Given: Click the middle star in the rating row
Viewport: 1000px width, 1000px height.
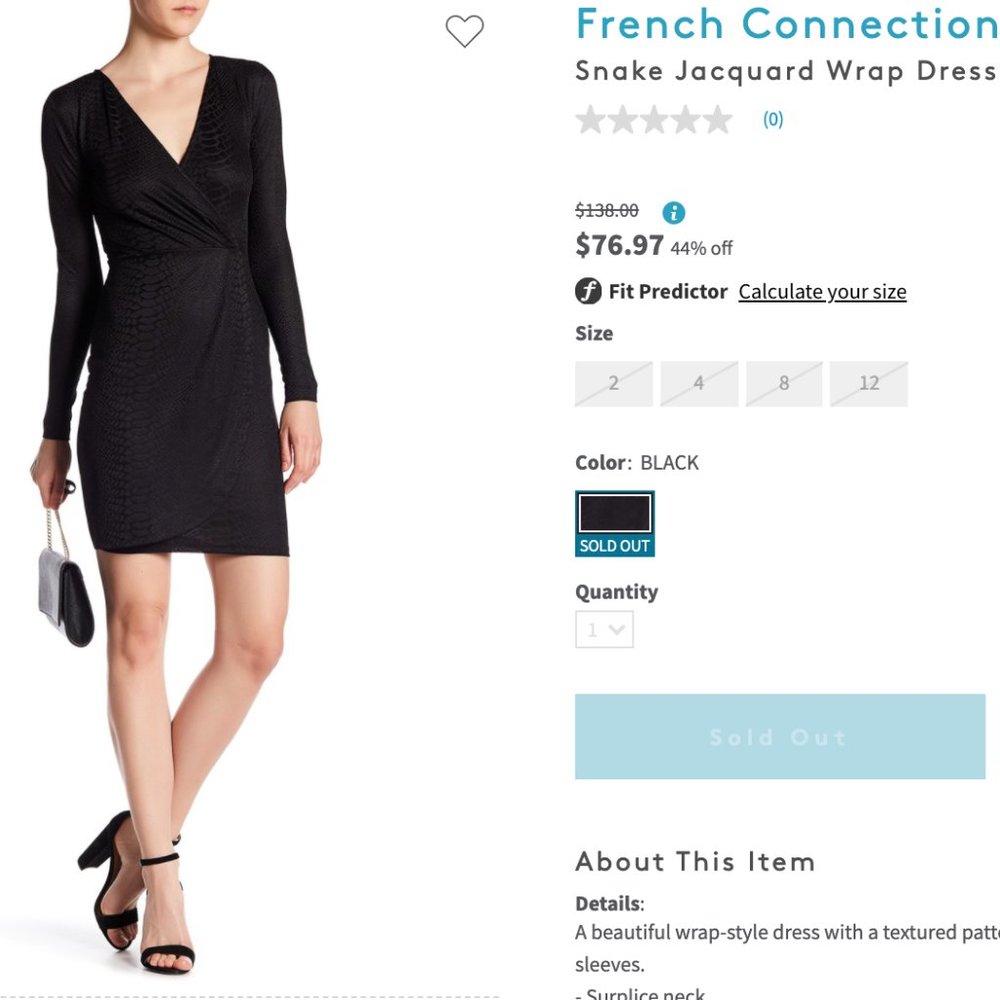Looking at the screenshot, I should (656, 119).
